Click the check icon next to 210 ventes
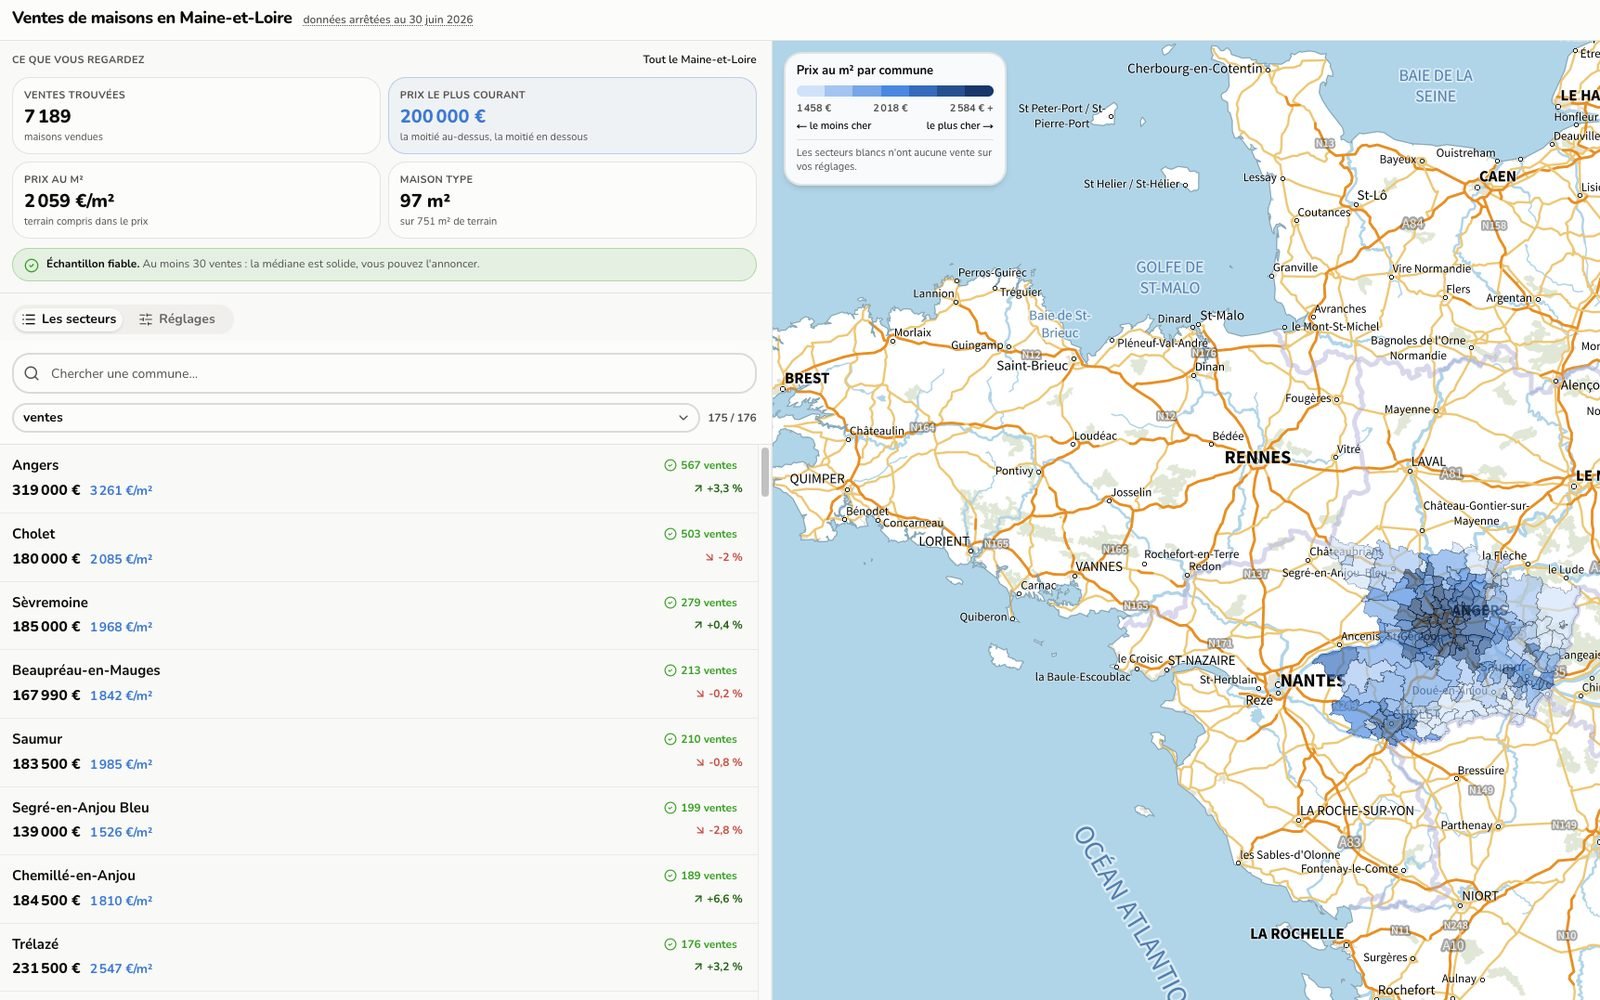The width and height of the screenshot is (1600, 1000). pyautogui.click(x=670, y=740)
